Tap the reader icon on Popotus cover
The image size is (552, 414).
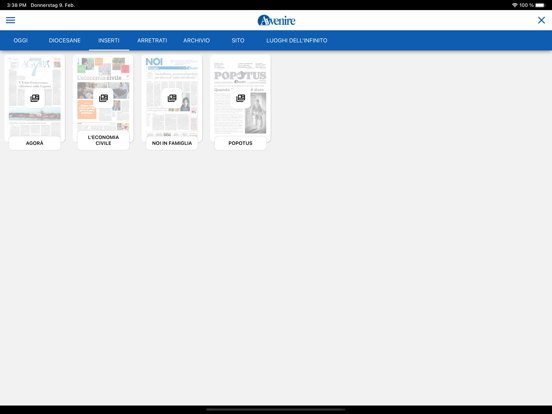pos(240,98)
